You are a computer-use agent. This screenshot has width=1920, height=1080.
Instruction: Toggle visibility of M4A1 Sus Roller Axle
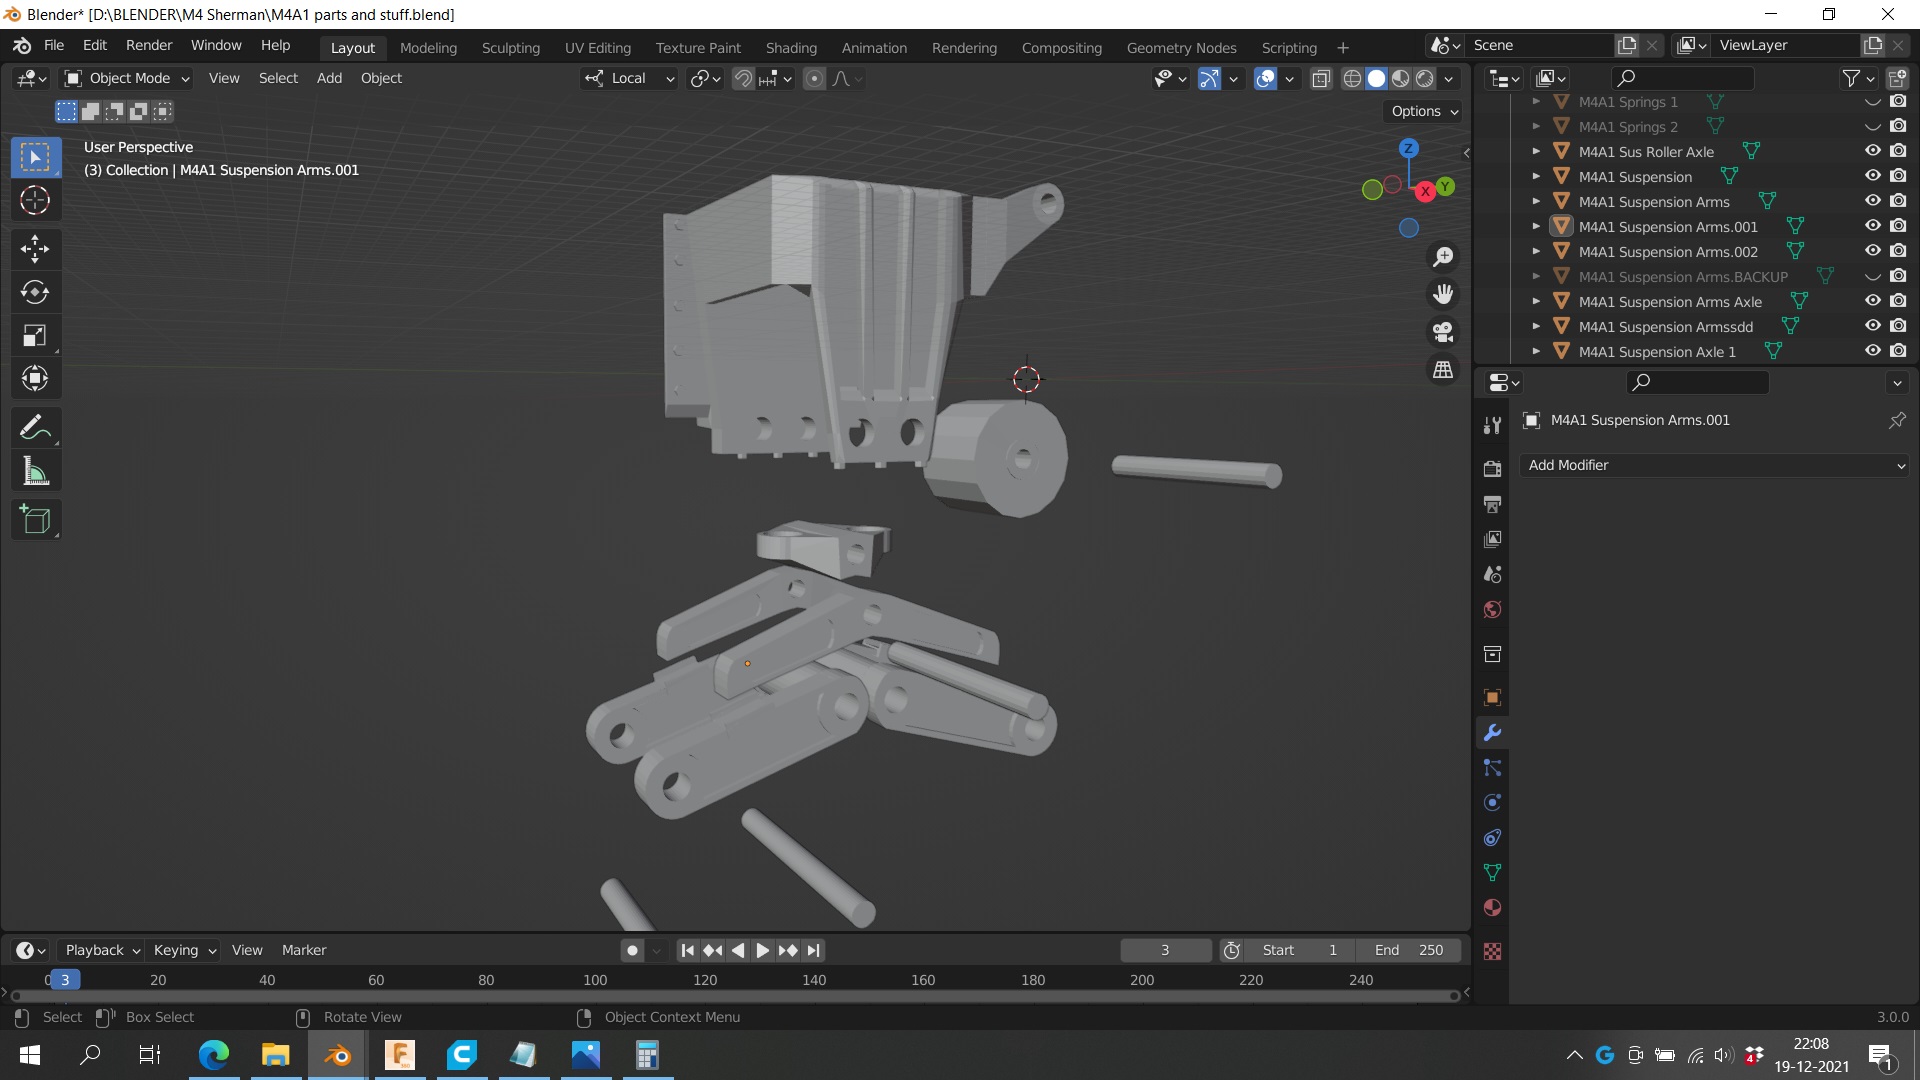[x=1872, y=151]
